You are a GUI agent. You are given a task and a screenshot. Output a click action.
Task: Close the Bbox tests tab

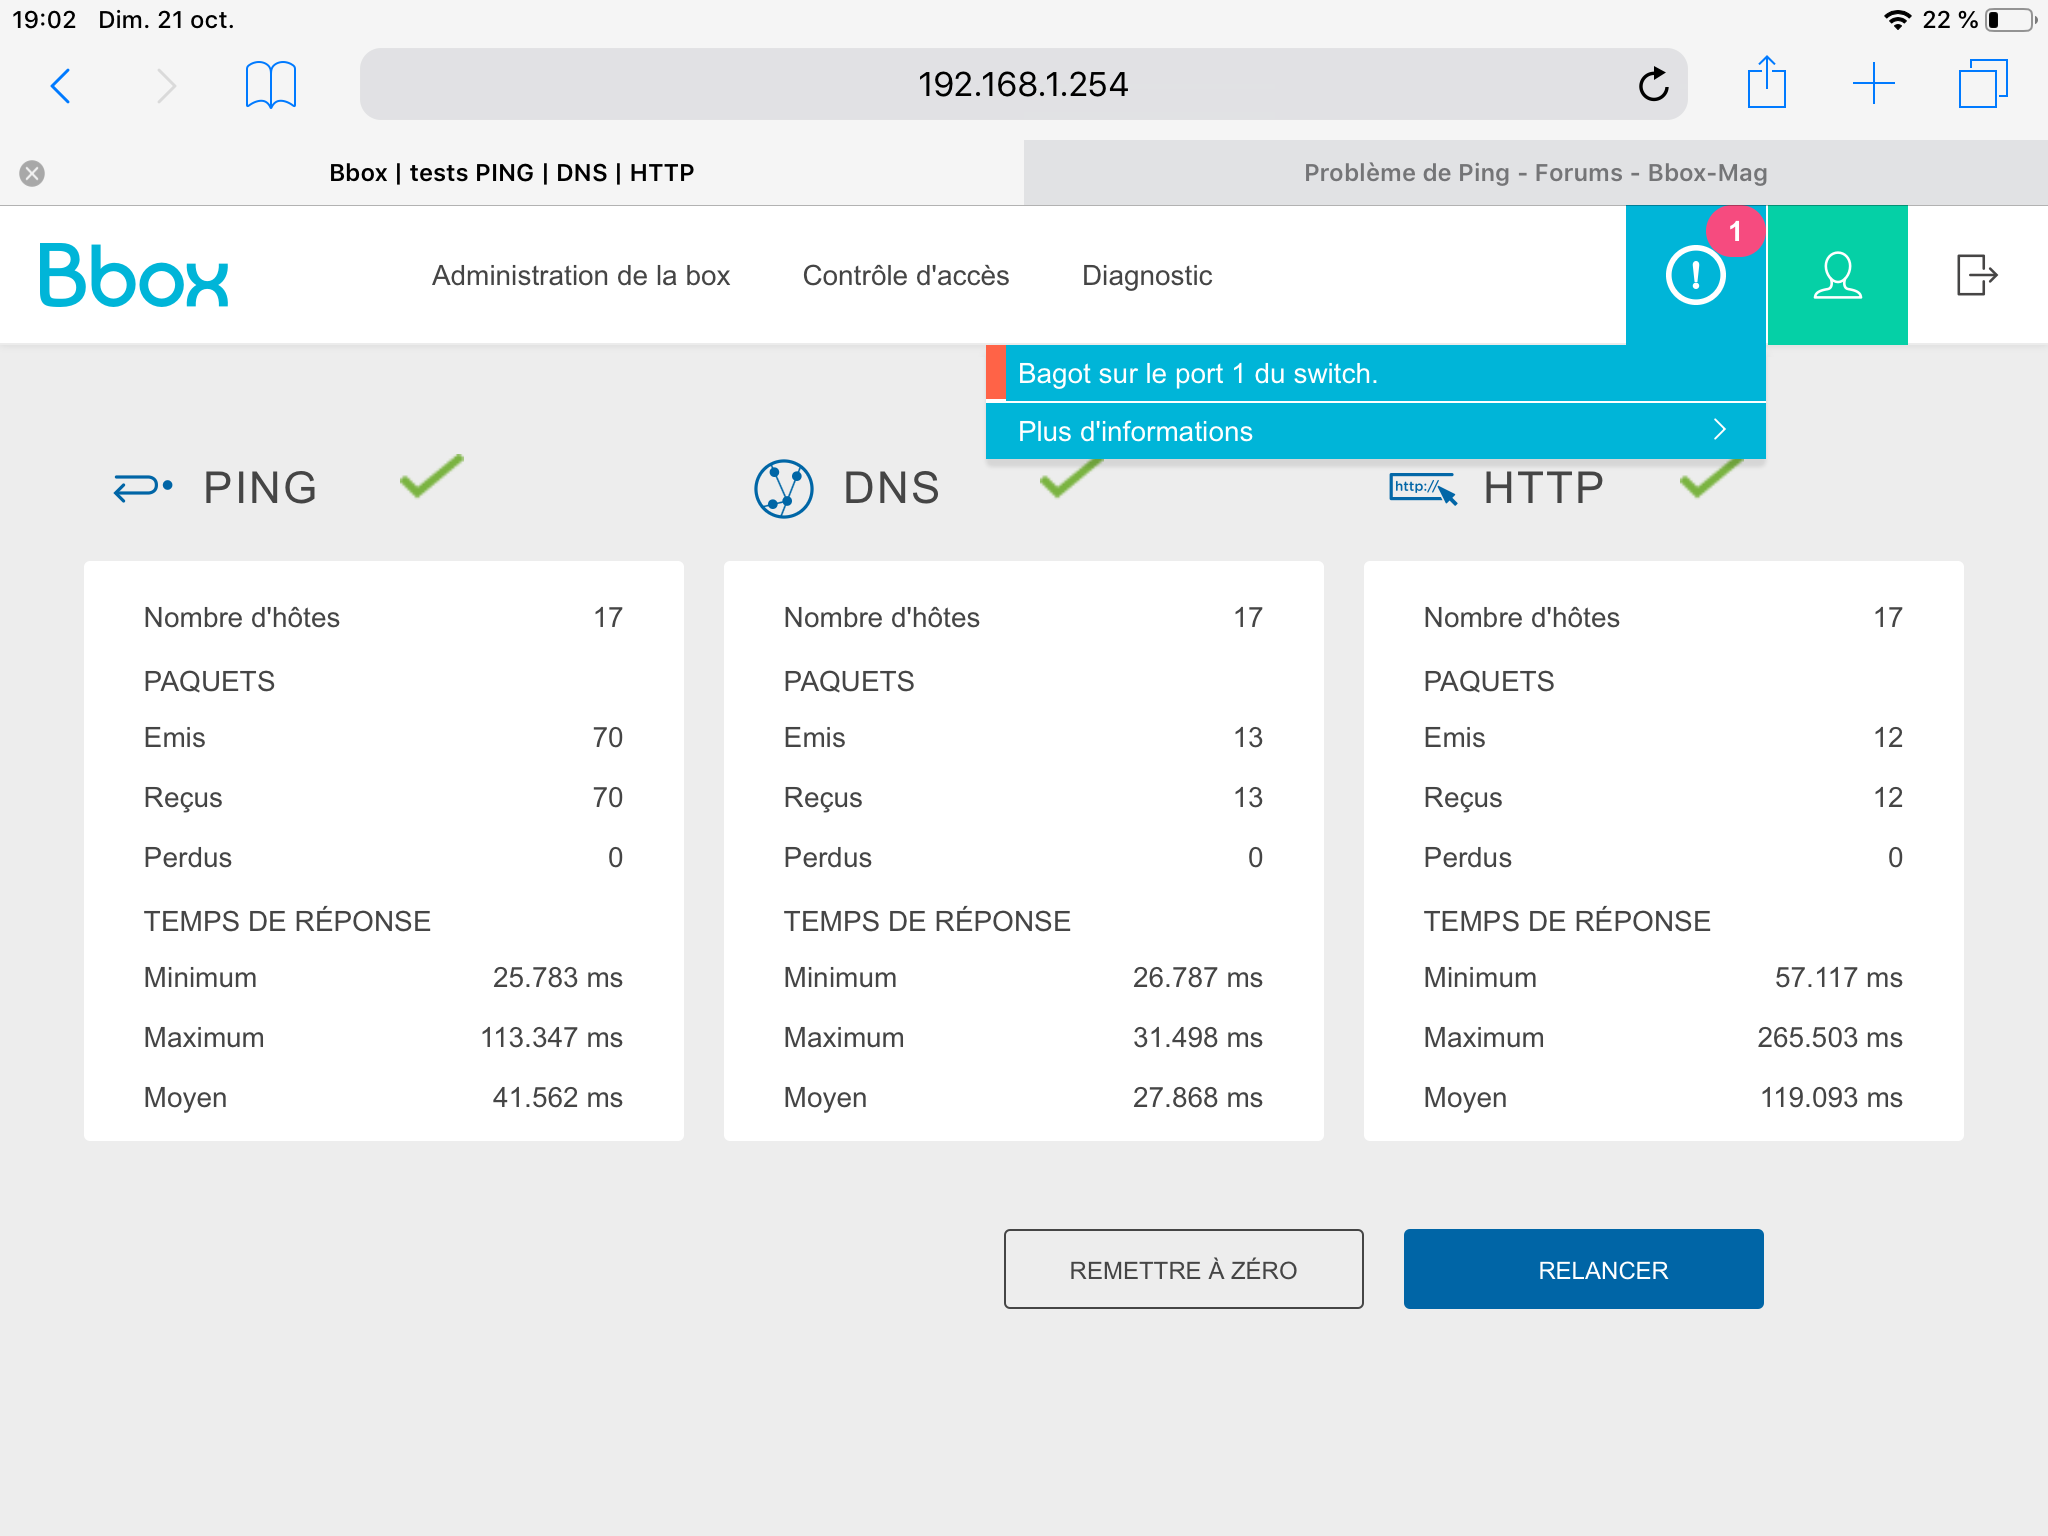[32, 173]
